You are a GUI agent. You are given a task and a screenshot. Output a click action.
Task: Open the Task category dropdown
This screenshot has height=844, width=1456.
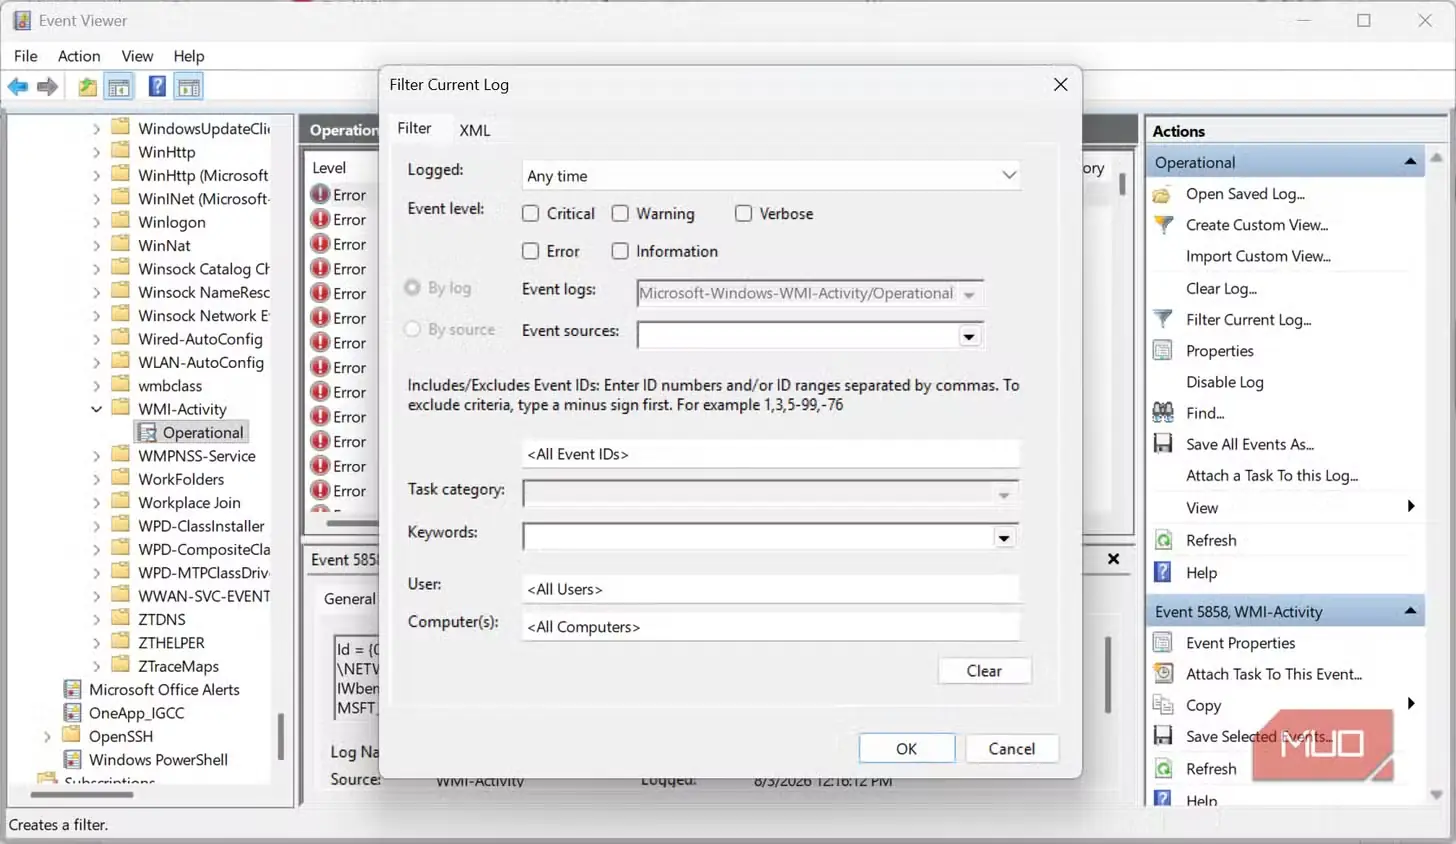tap(1004, 494)
